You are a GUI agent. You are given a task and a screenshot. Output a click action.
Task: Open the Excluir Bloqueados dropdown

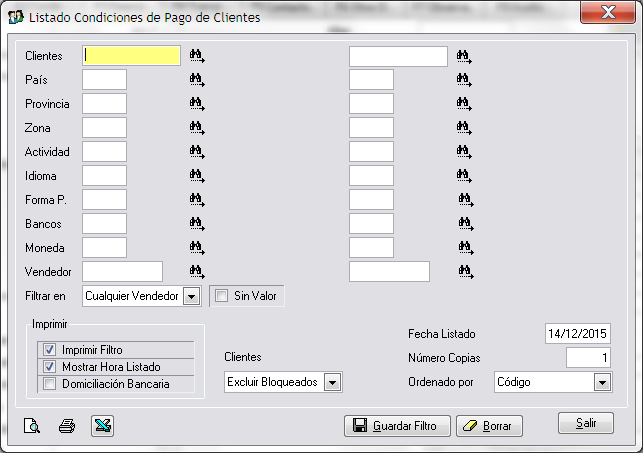point(334,382)
